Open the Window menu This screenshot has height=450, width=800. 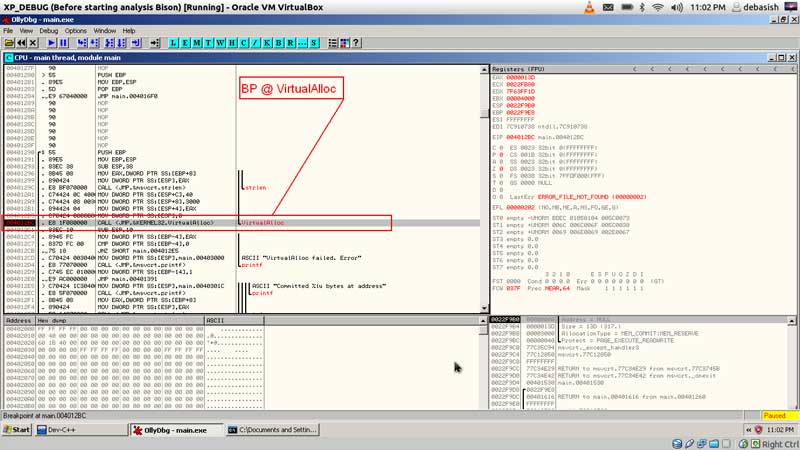click(x=105, y=31)
